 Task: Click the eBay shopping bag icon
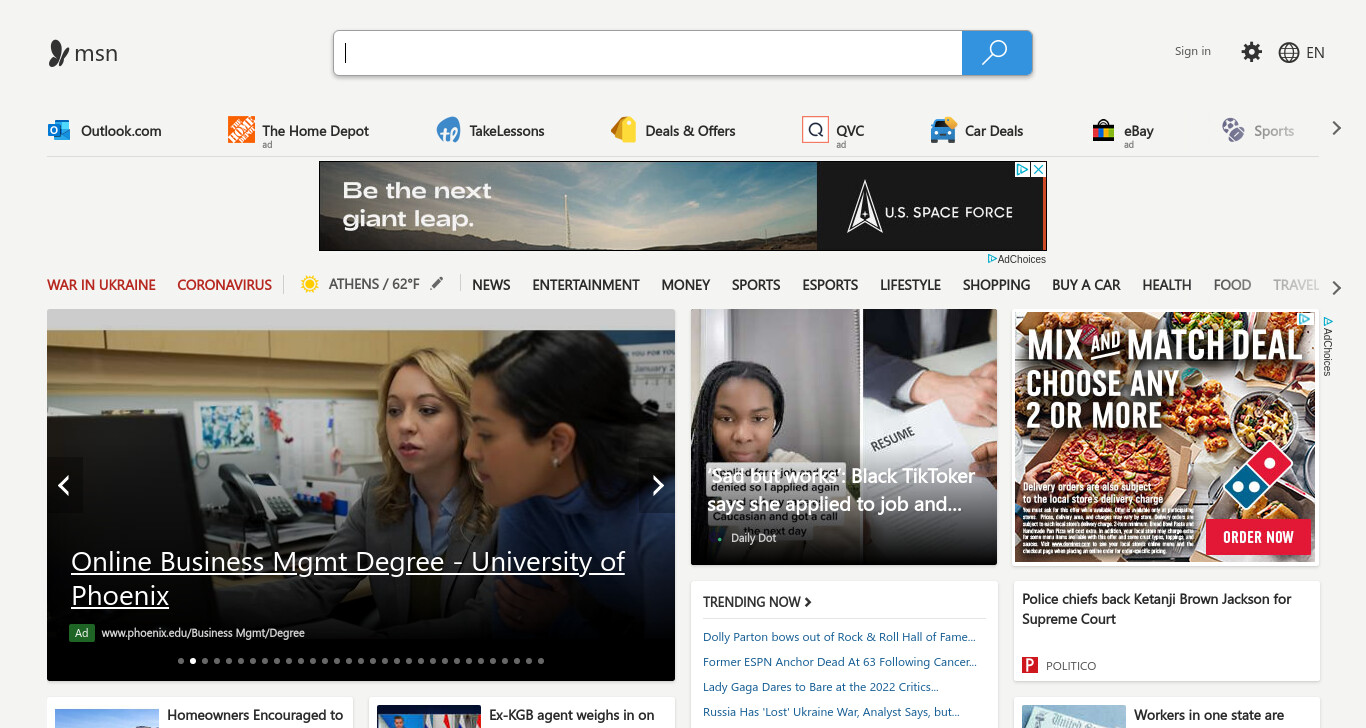tap(1103, 130)
